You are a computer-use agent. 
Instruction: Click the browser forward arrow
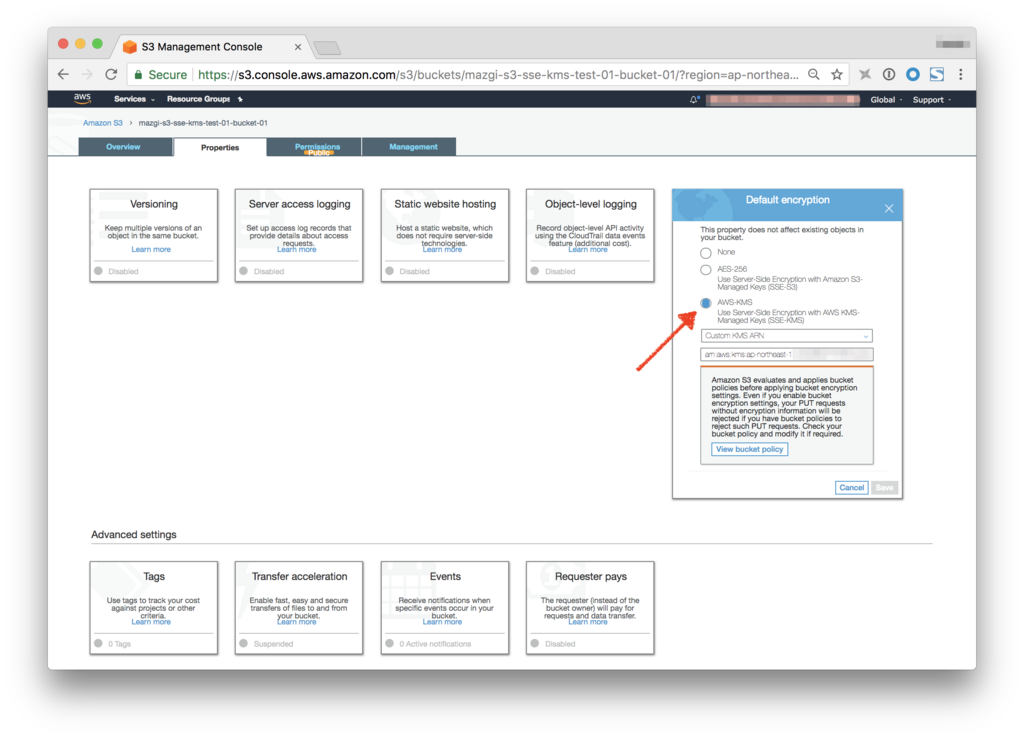(x=87, y=74)
